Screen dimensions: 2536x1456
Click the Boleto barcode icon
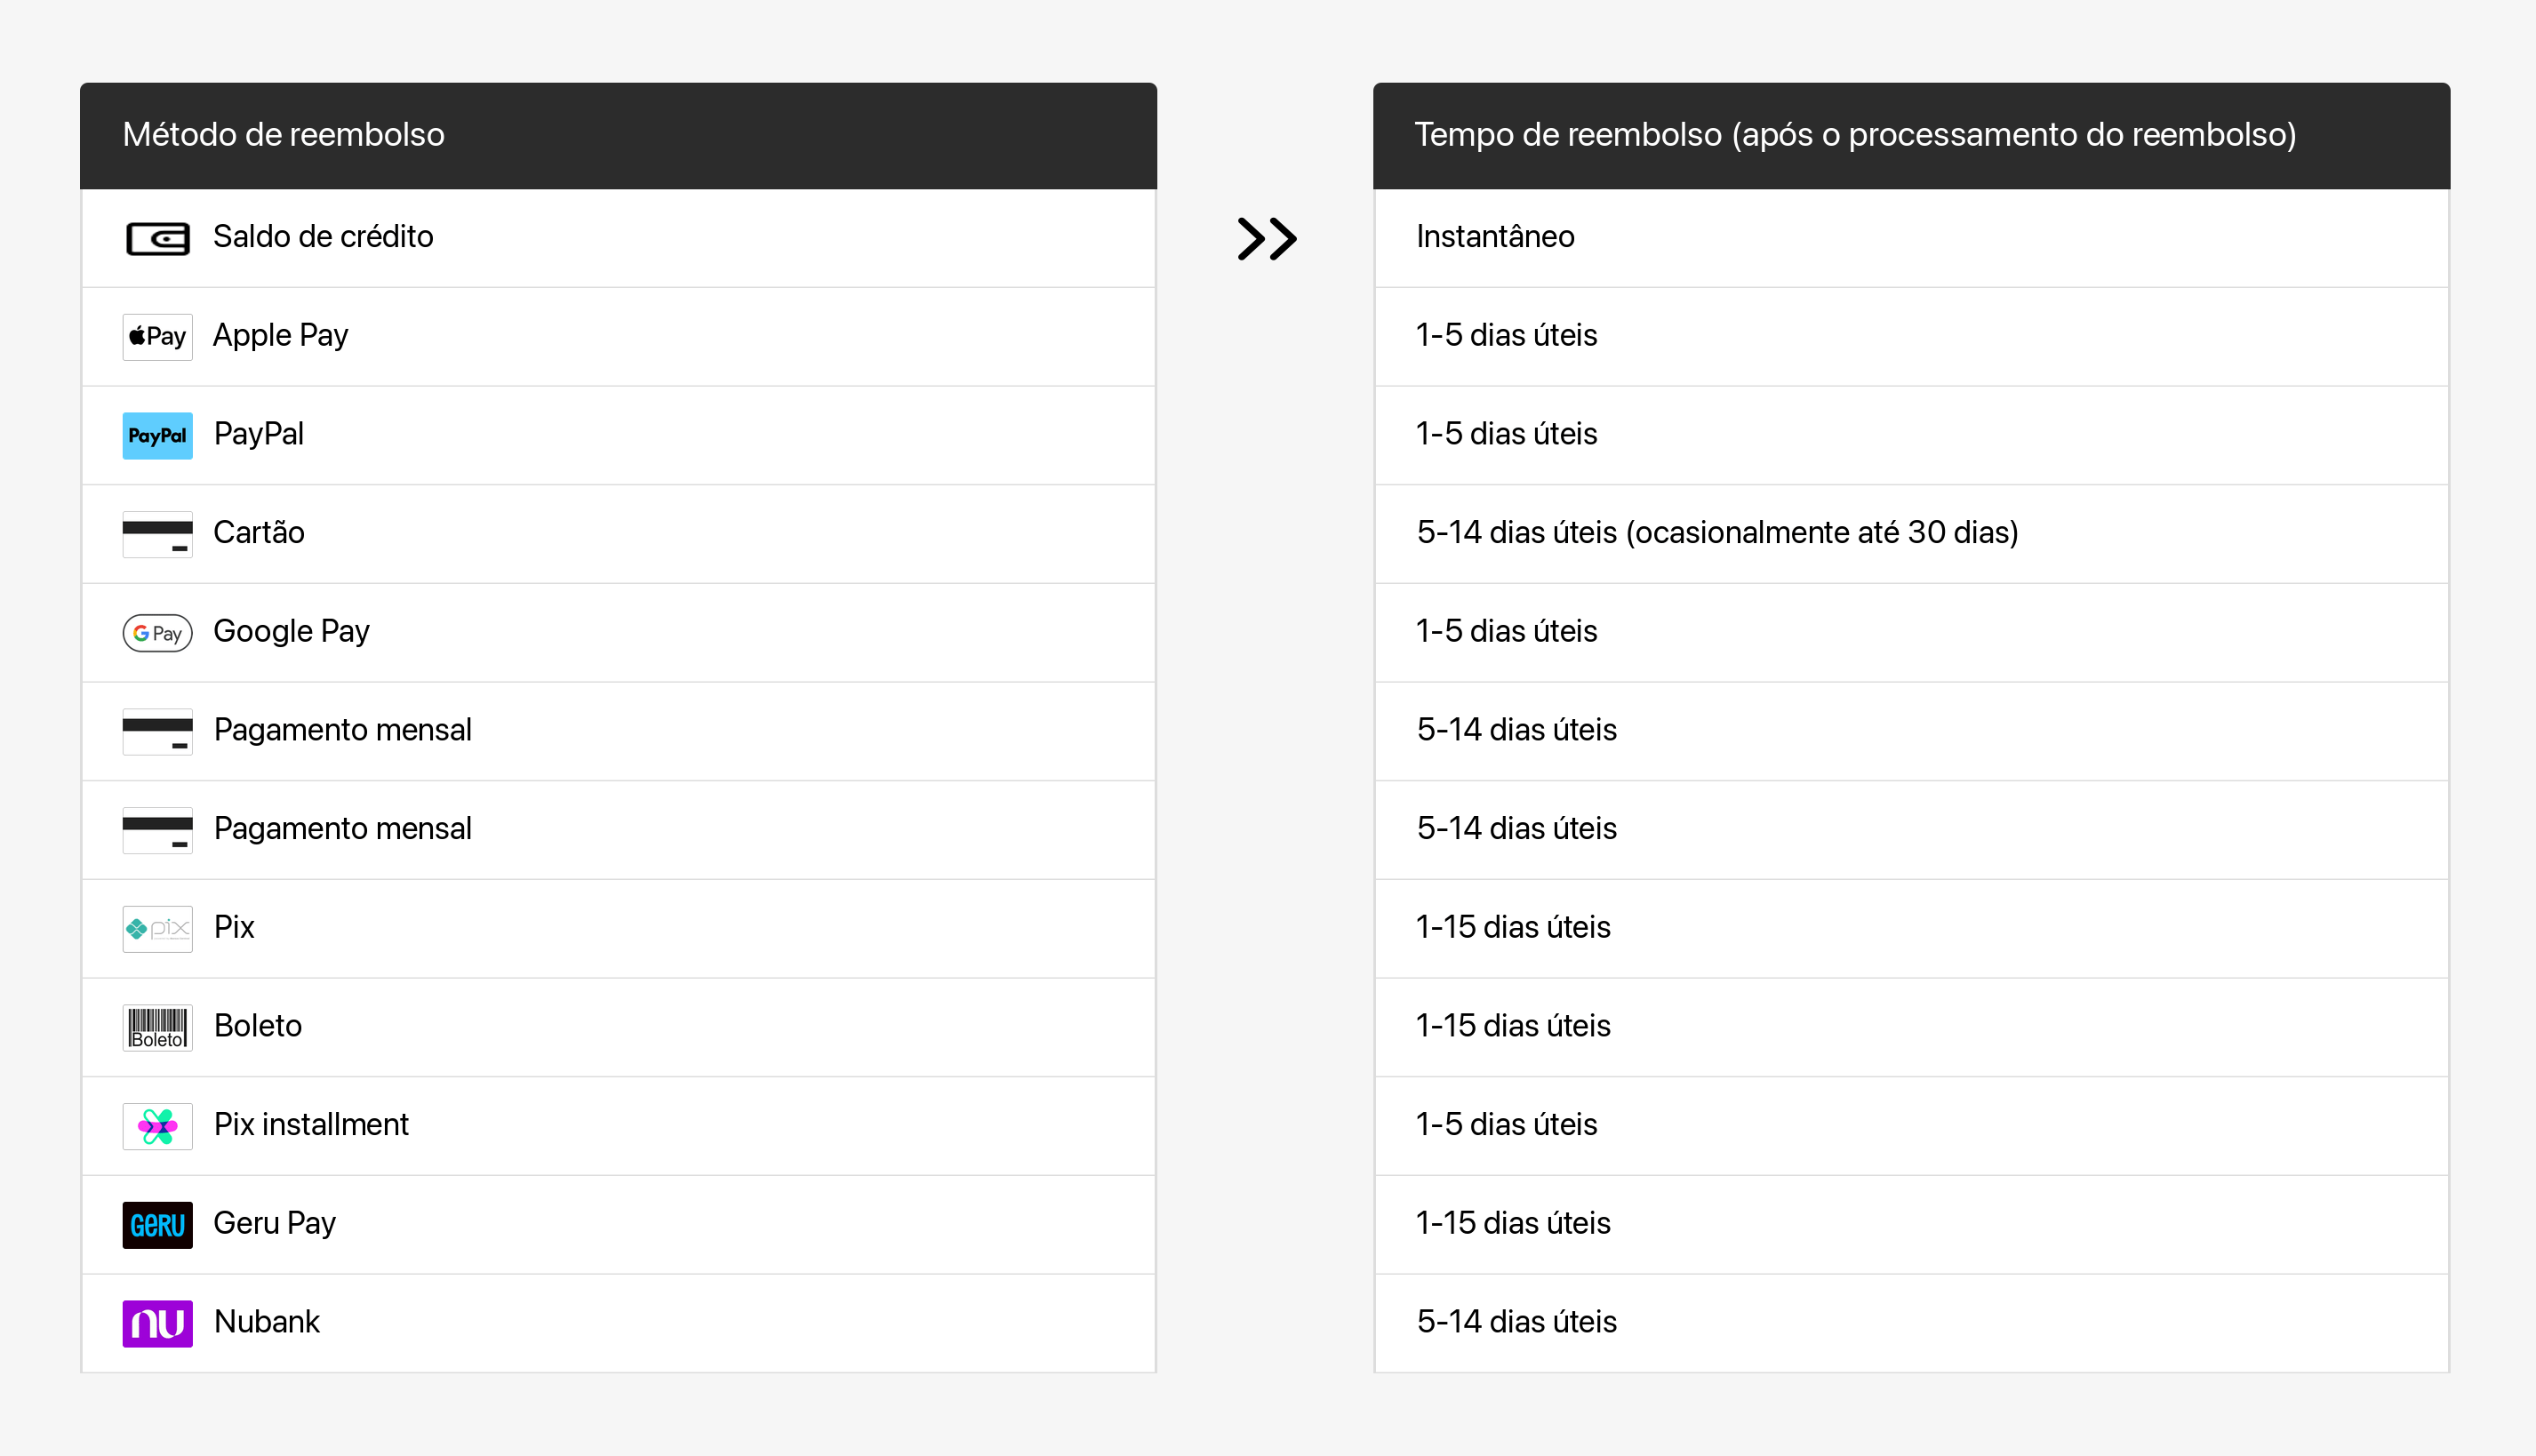point(157,1027)
